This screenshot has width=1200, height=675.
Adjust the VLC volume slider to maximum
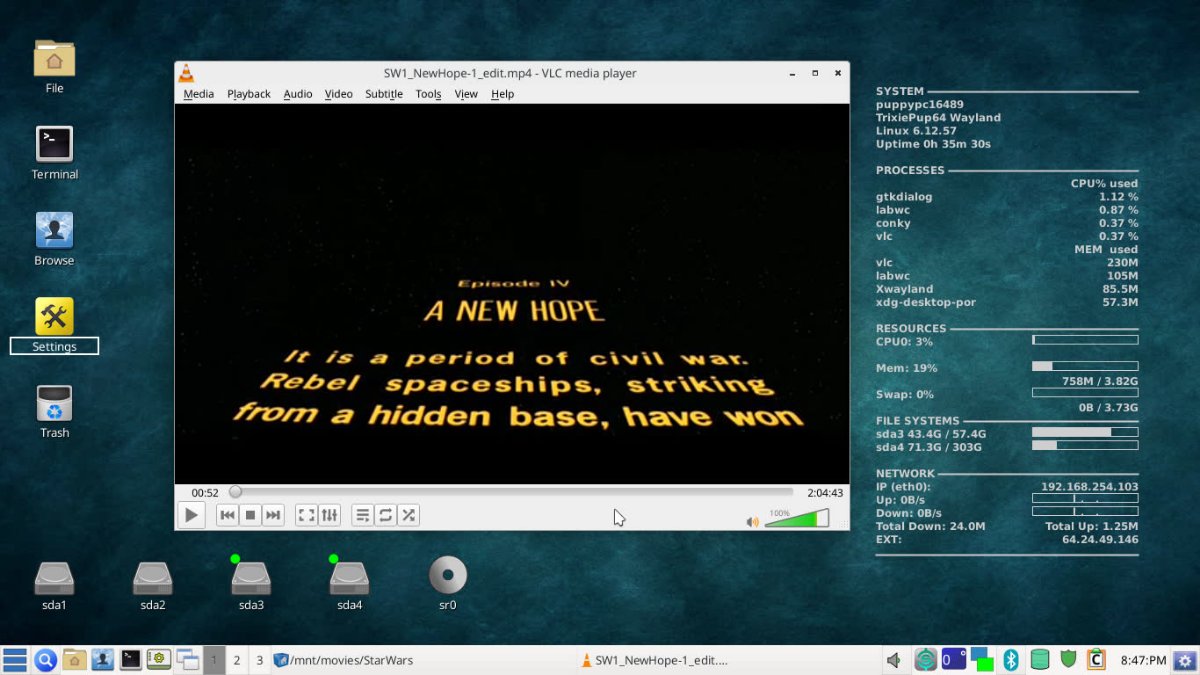click(828, 517)
